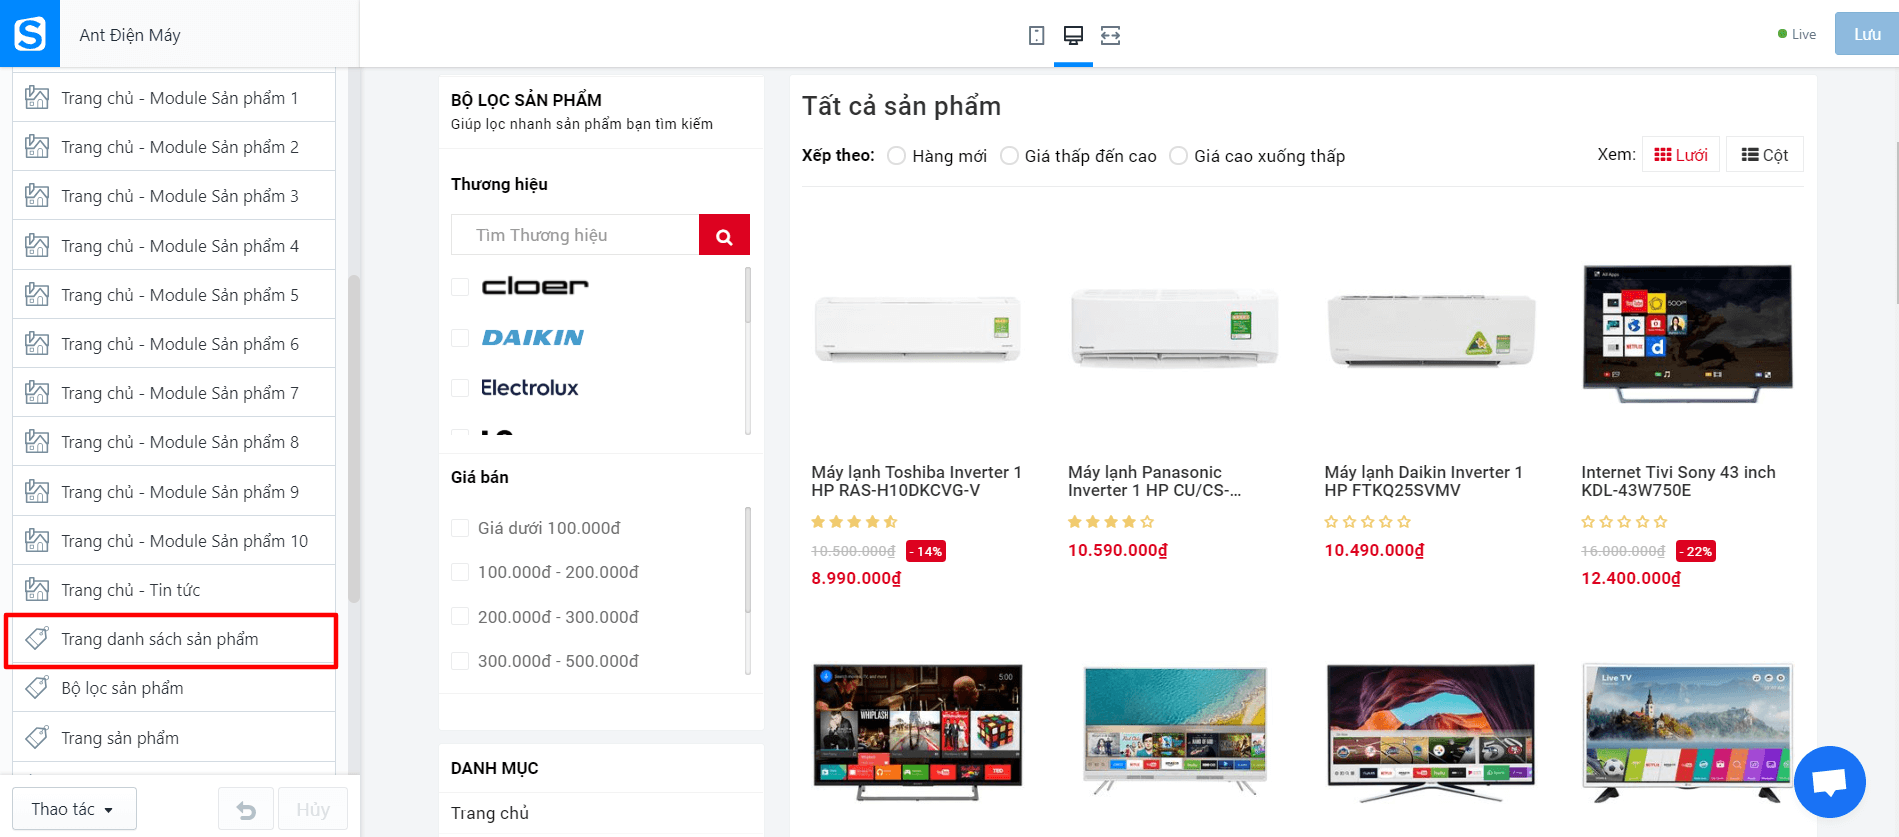Select desktop preview icon
1899x837 pixels.
coord(1073,35)
